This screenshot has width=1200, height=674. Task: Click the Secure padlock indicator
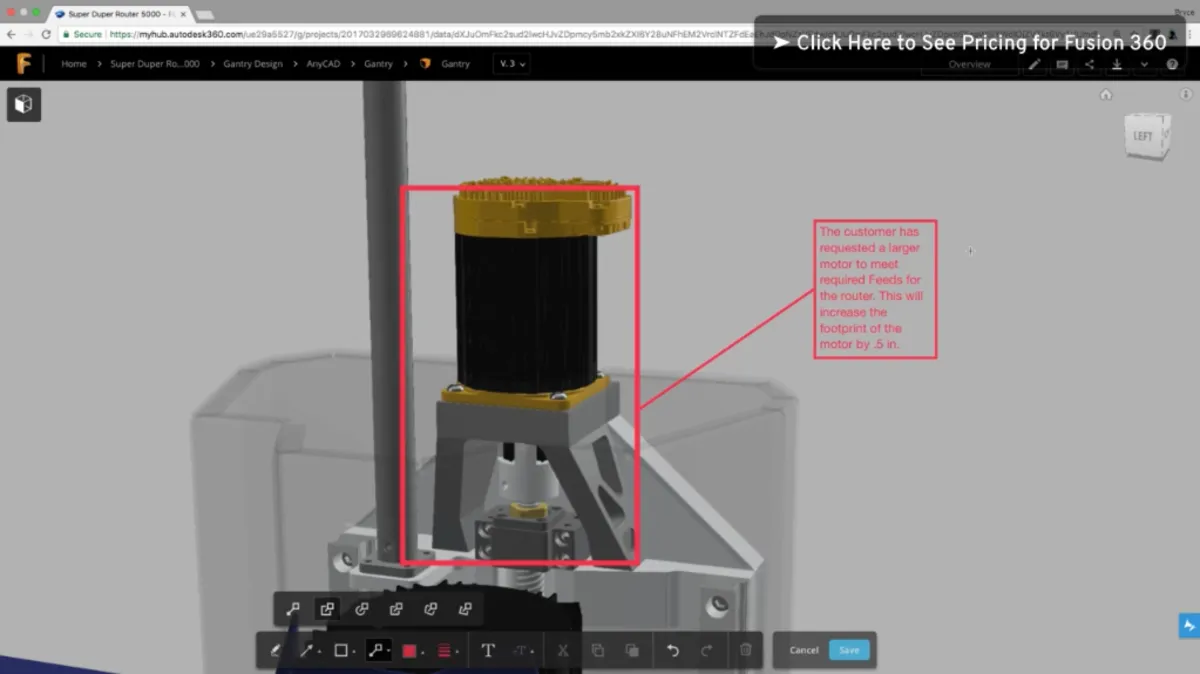pos(82,34)
